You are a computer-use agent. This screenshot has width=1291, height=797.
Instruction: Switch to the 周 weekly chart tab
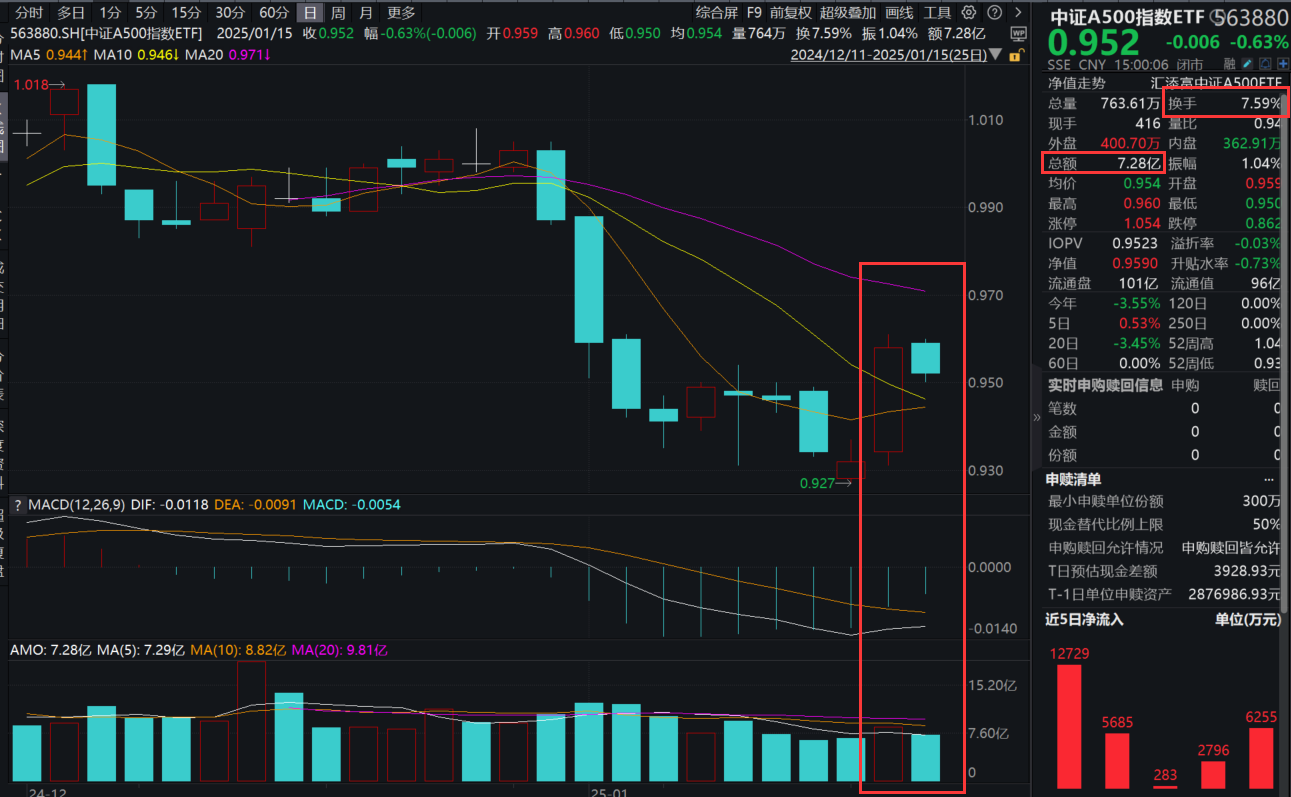pyautogui.click(x=338, y=13)
